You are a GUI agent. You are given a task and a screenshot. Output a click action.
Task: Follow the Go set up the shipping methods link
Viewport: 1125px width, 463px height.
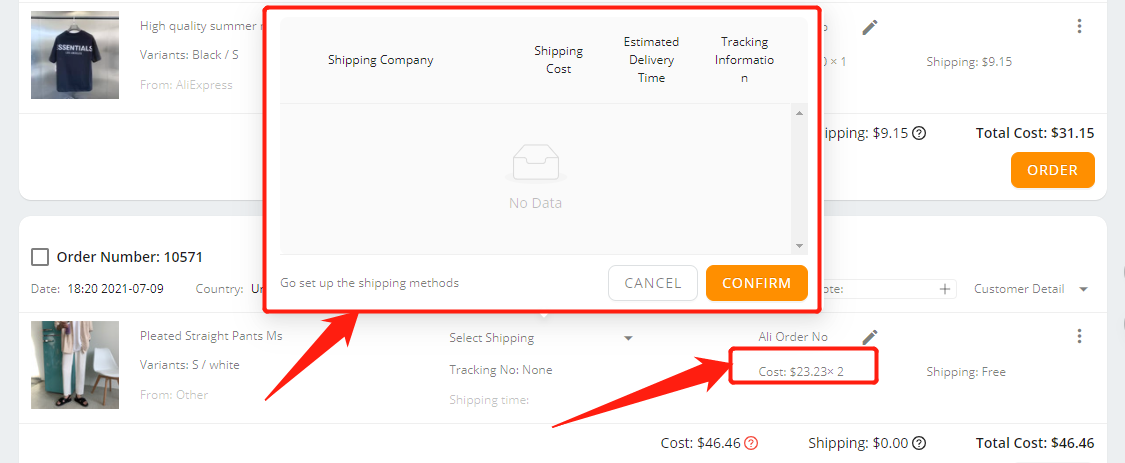[x=369, y=283]
